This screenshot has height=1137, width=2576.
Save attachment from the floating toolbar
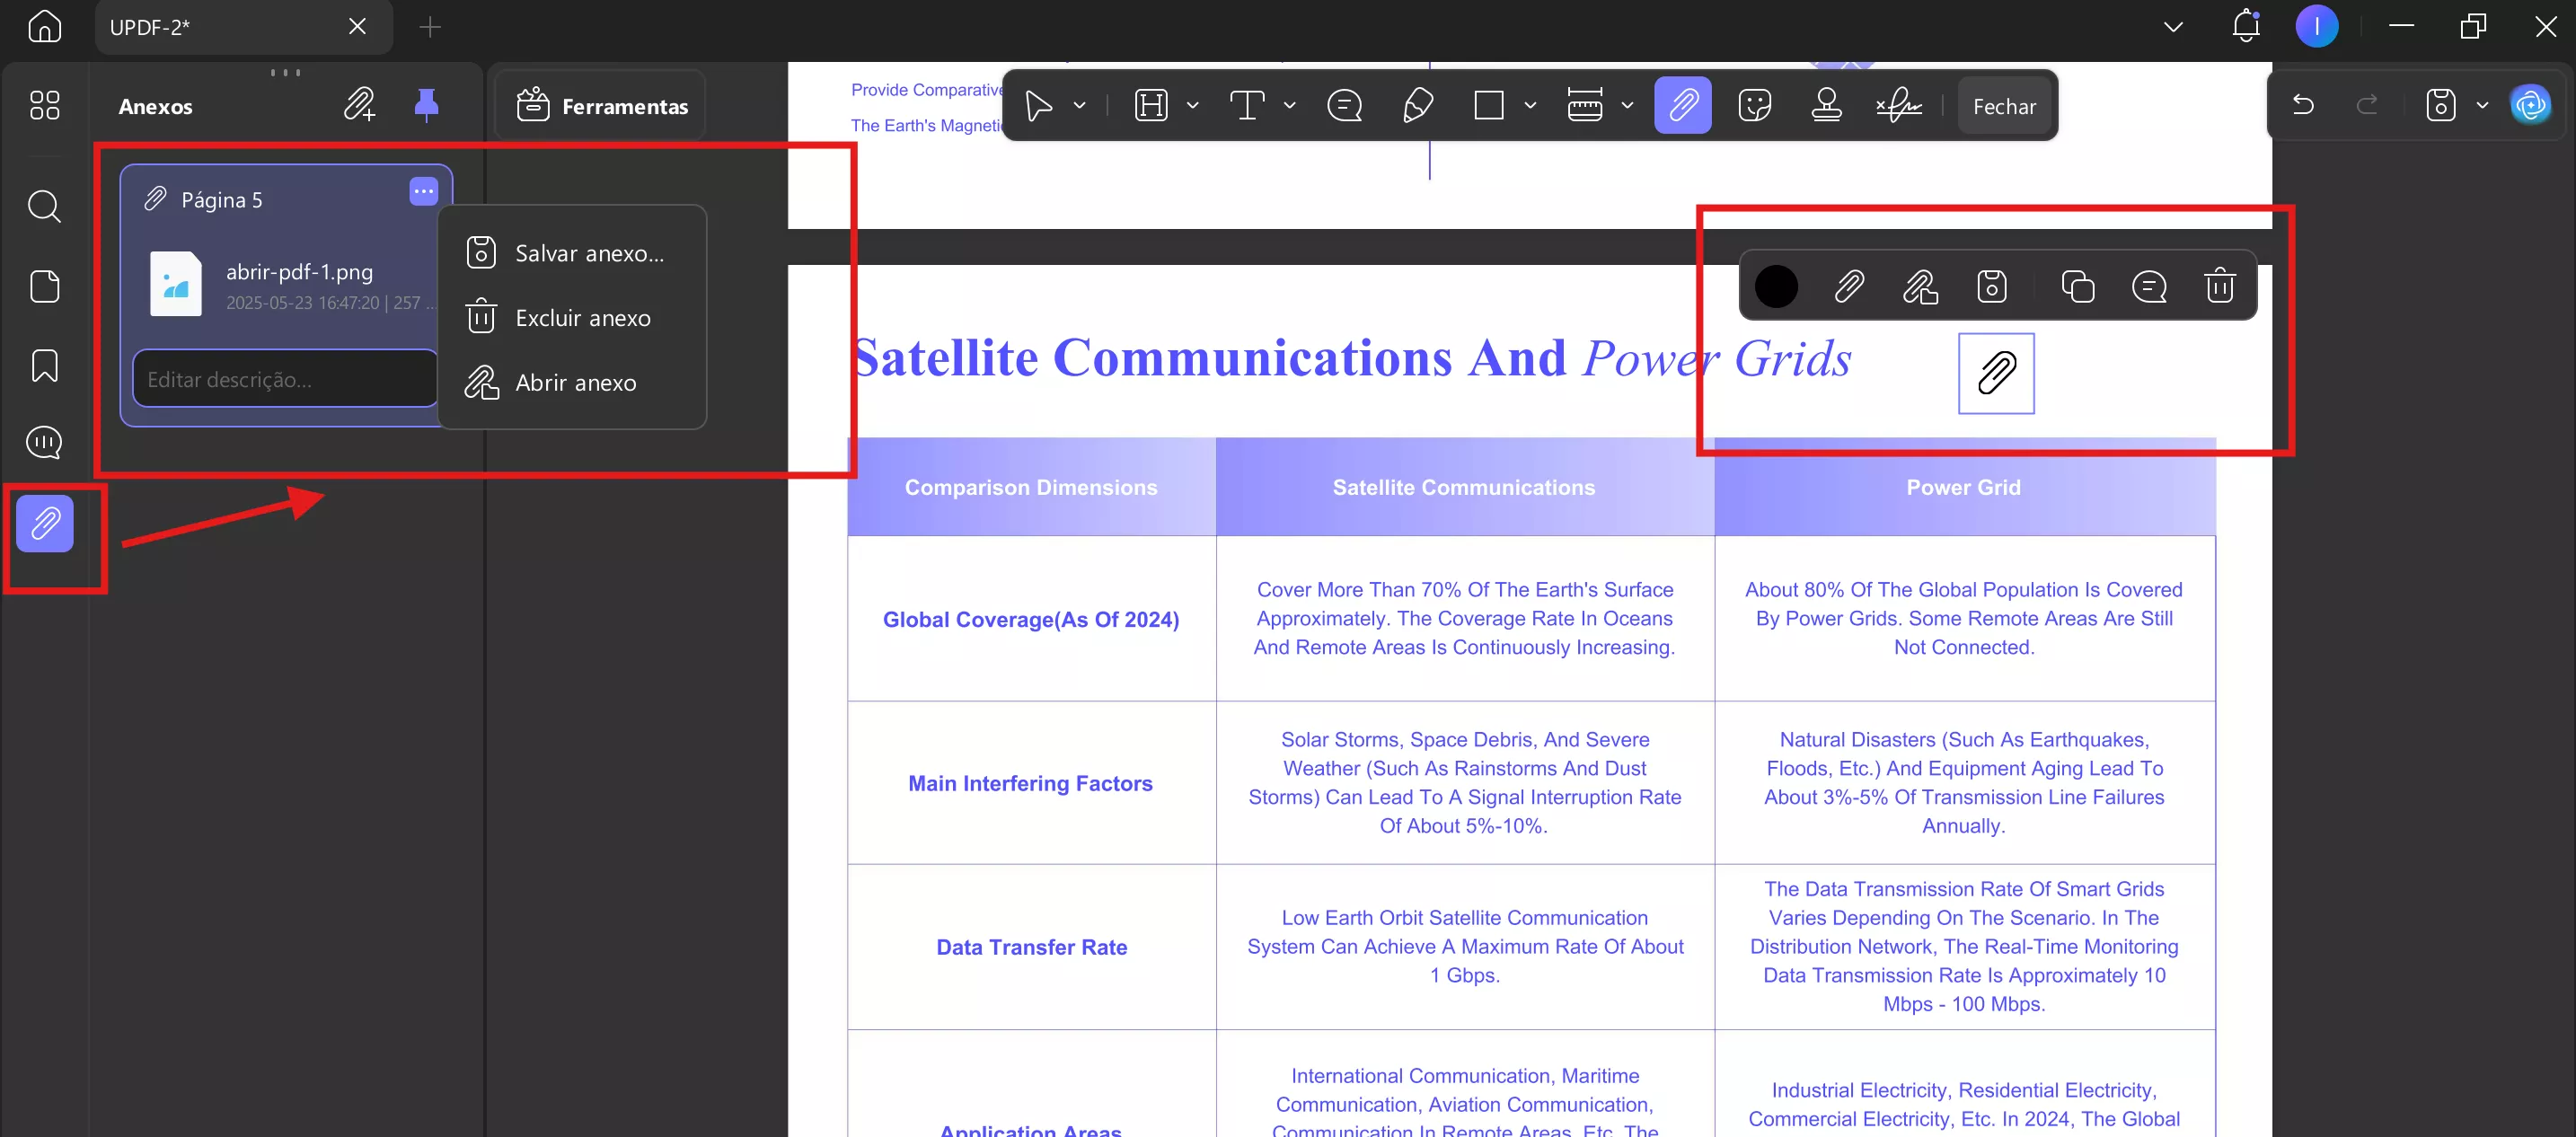point(1992,286)
